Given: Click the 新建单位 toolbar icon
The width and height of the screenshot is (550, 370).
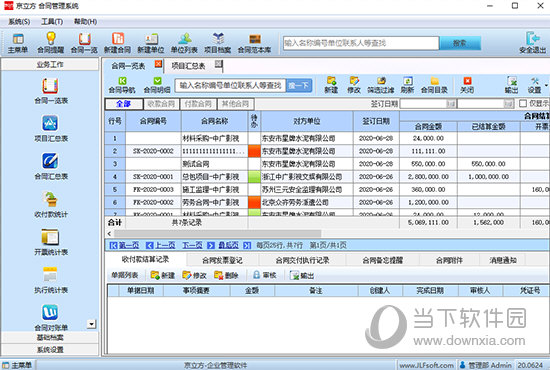Looking at the screenshot, I should [151, 43].
